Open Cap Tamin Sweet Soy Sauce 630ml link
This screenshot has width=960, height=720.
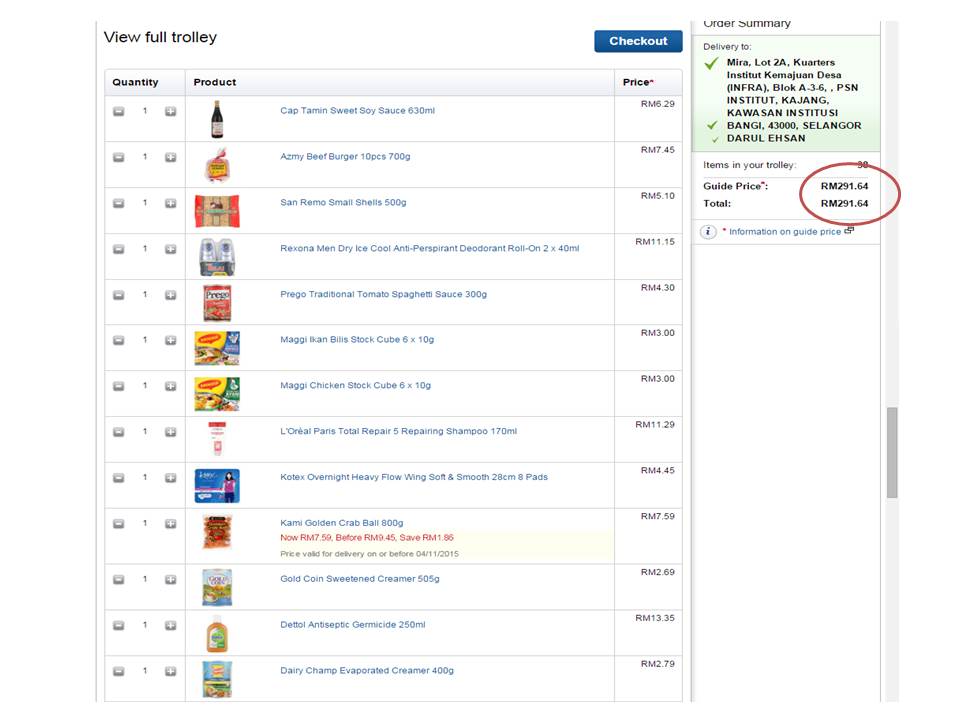tap(358, 111)
